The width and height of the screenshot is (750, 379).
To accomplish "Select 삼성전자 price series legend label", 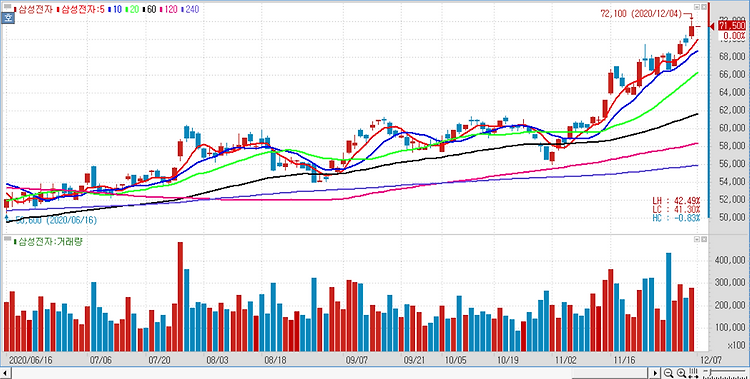I will click(34, 9).
